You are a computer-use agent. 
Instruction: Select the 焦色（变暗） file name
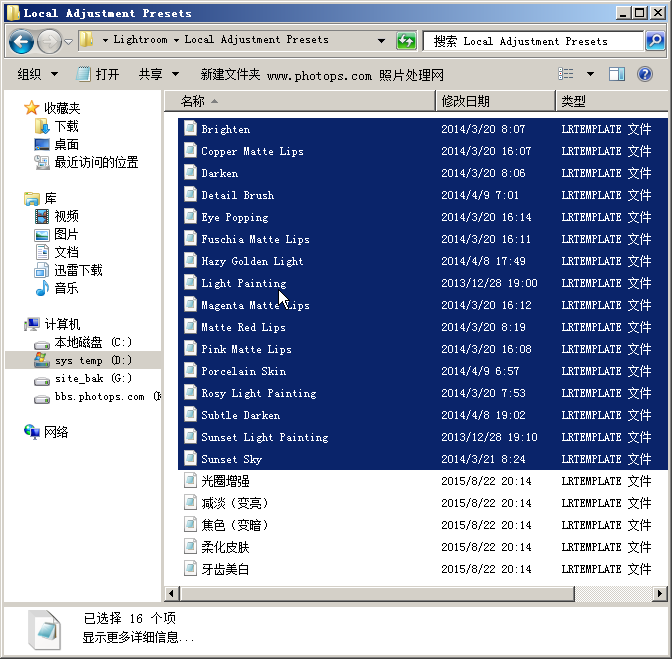point(235,525)
